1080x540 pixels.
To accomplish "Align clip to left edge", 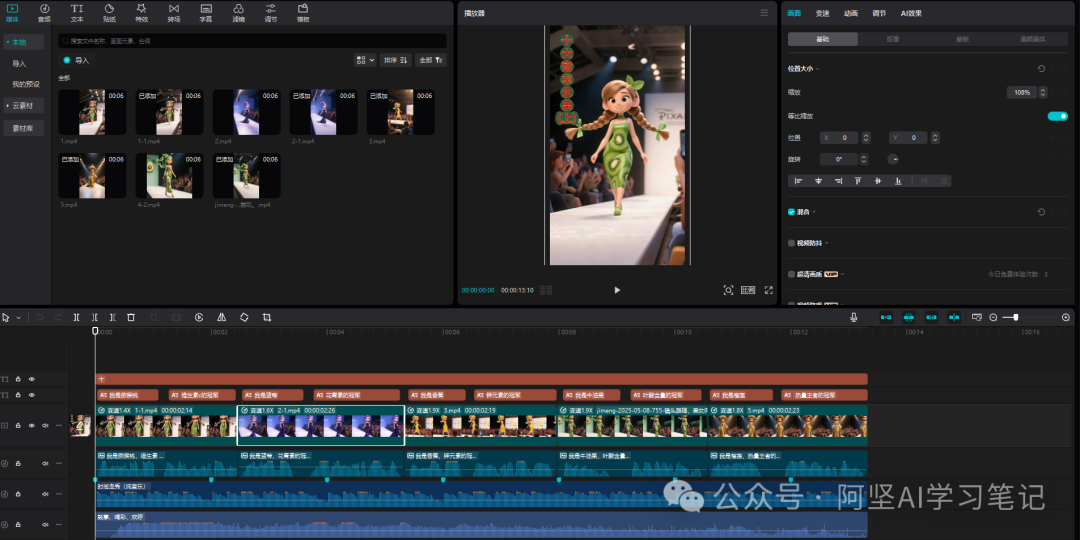I will (x=798, y=181).
